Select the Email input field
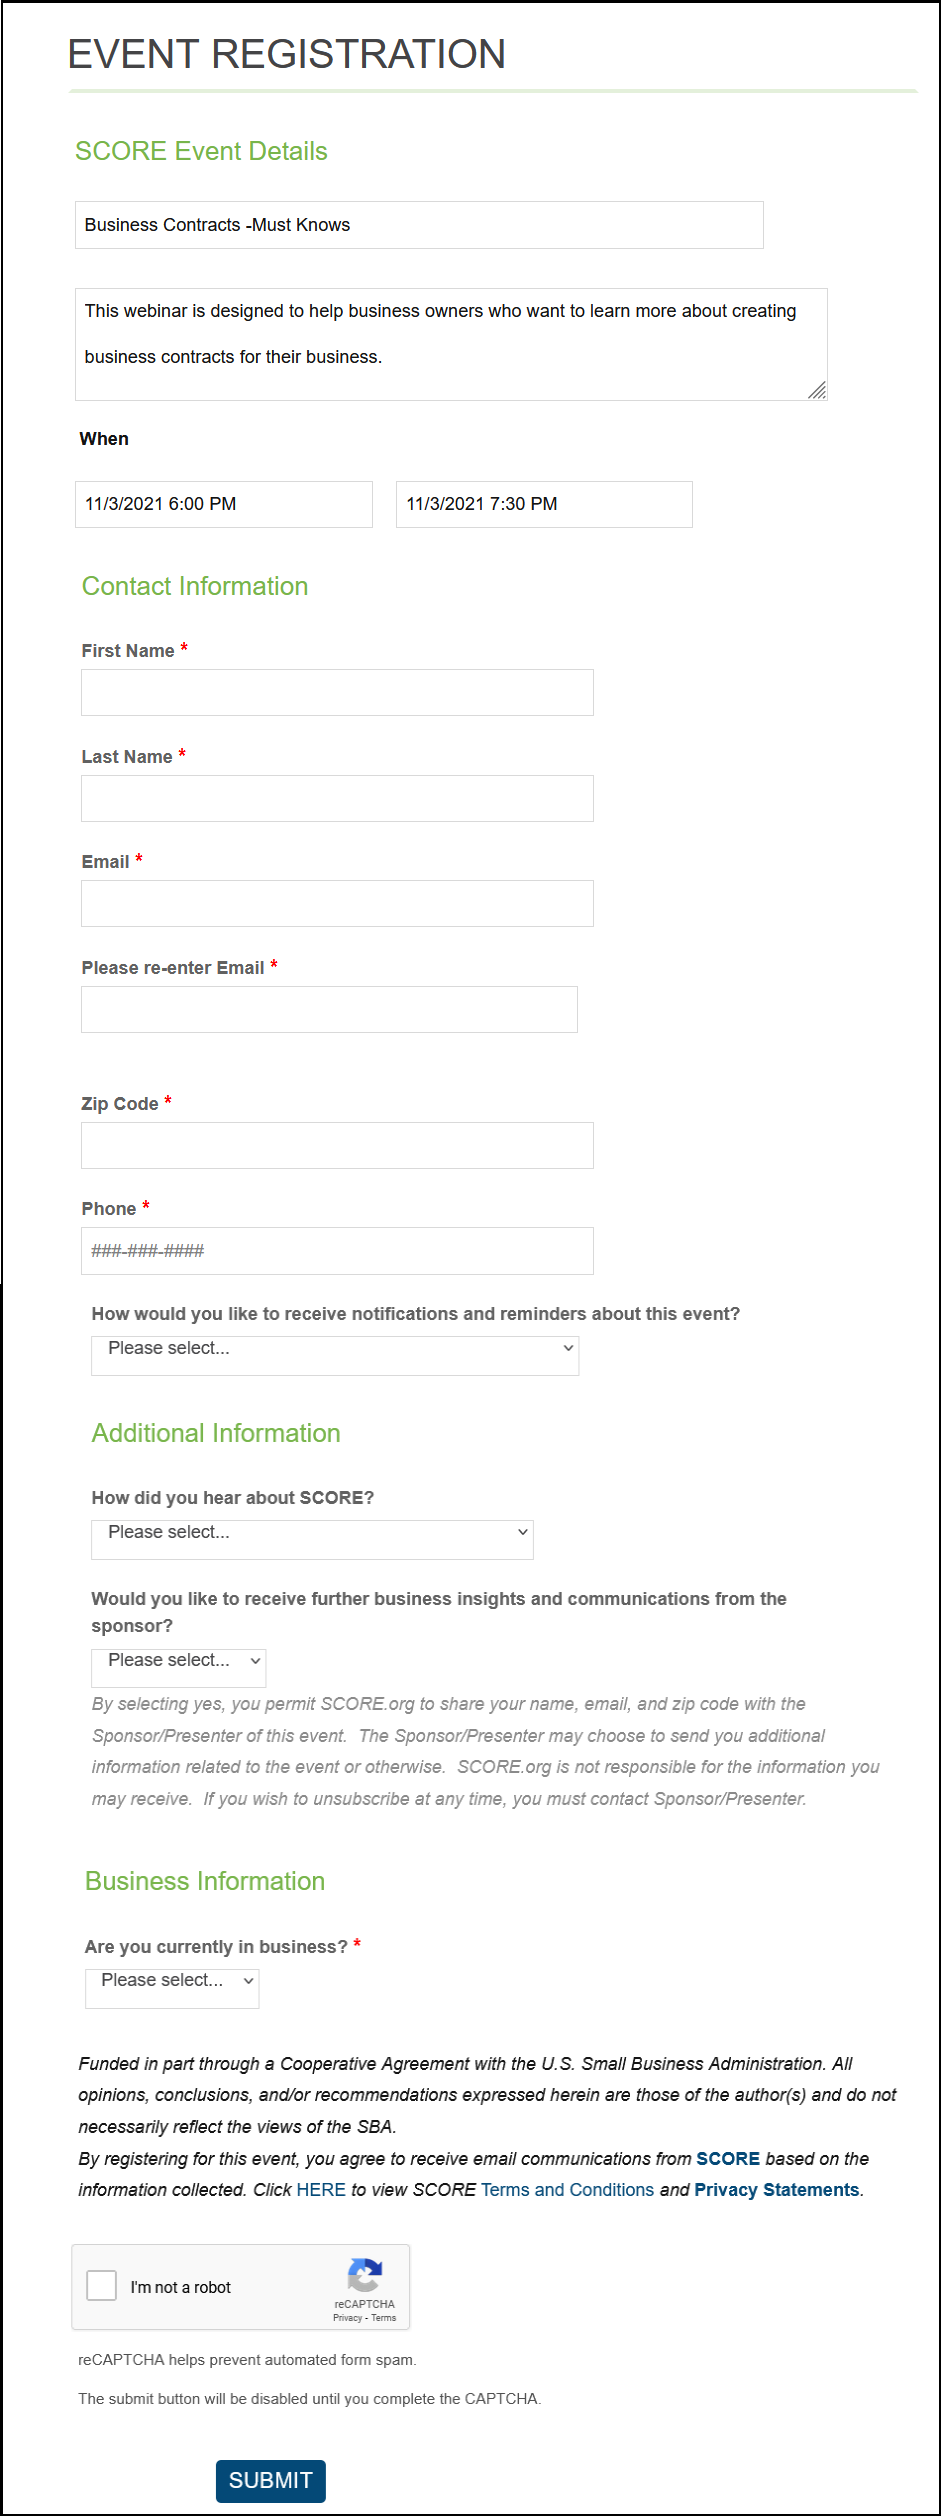This screenshot has width=941, height=2516. [337, 903]
